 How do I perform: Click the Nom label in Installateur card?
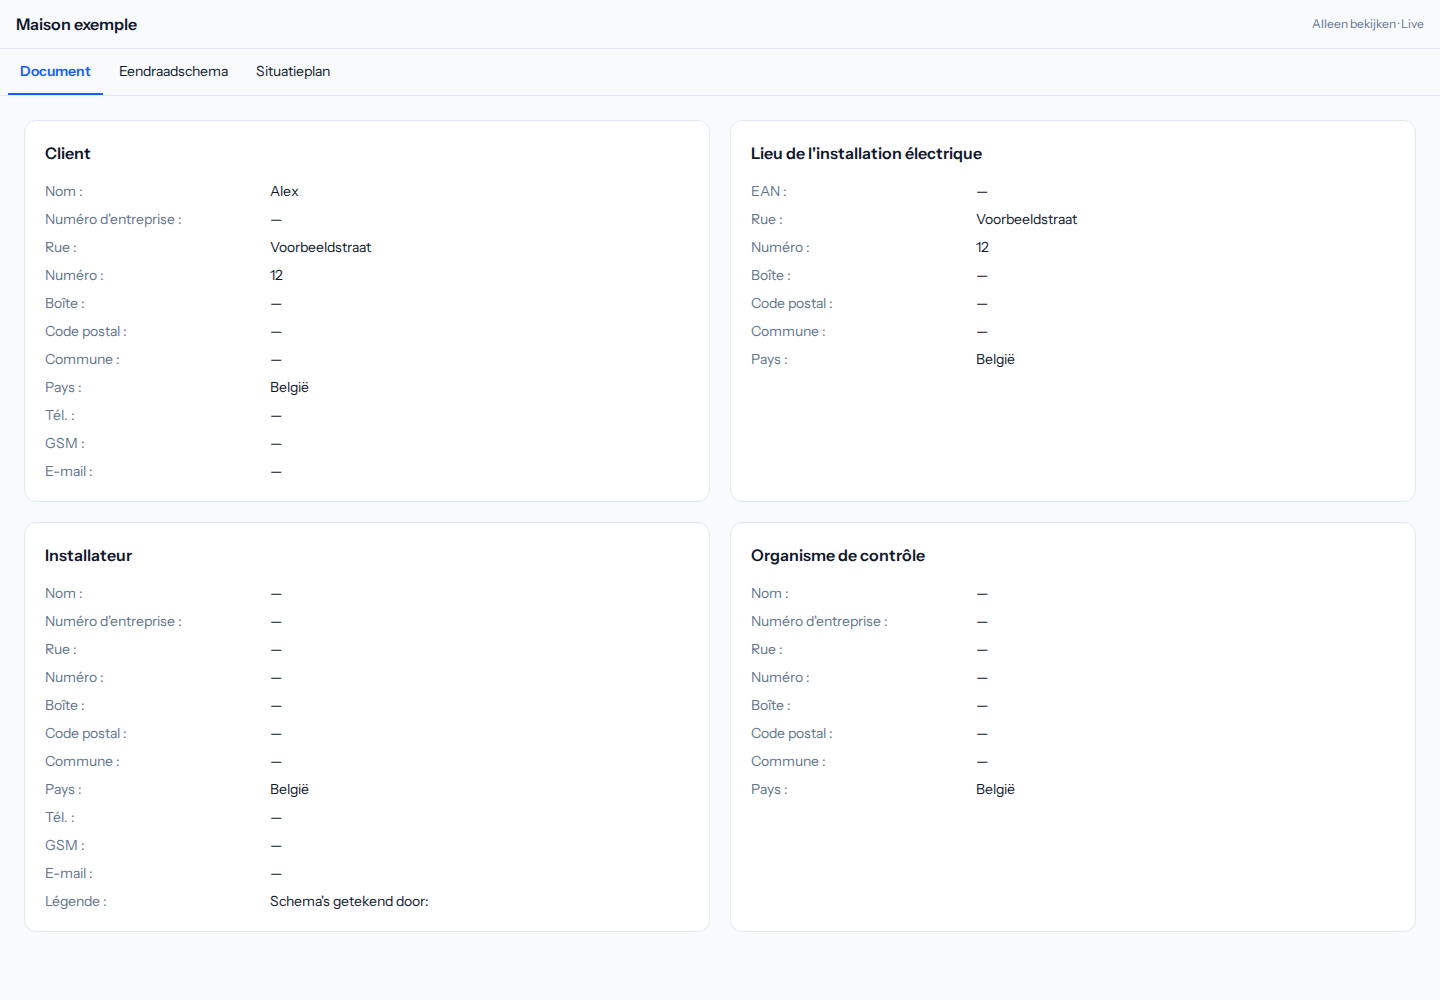click(63, 593)
